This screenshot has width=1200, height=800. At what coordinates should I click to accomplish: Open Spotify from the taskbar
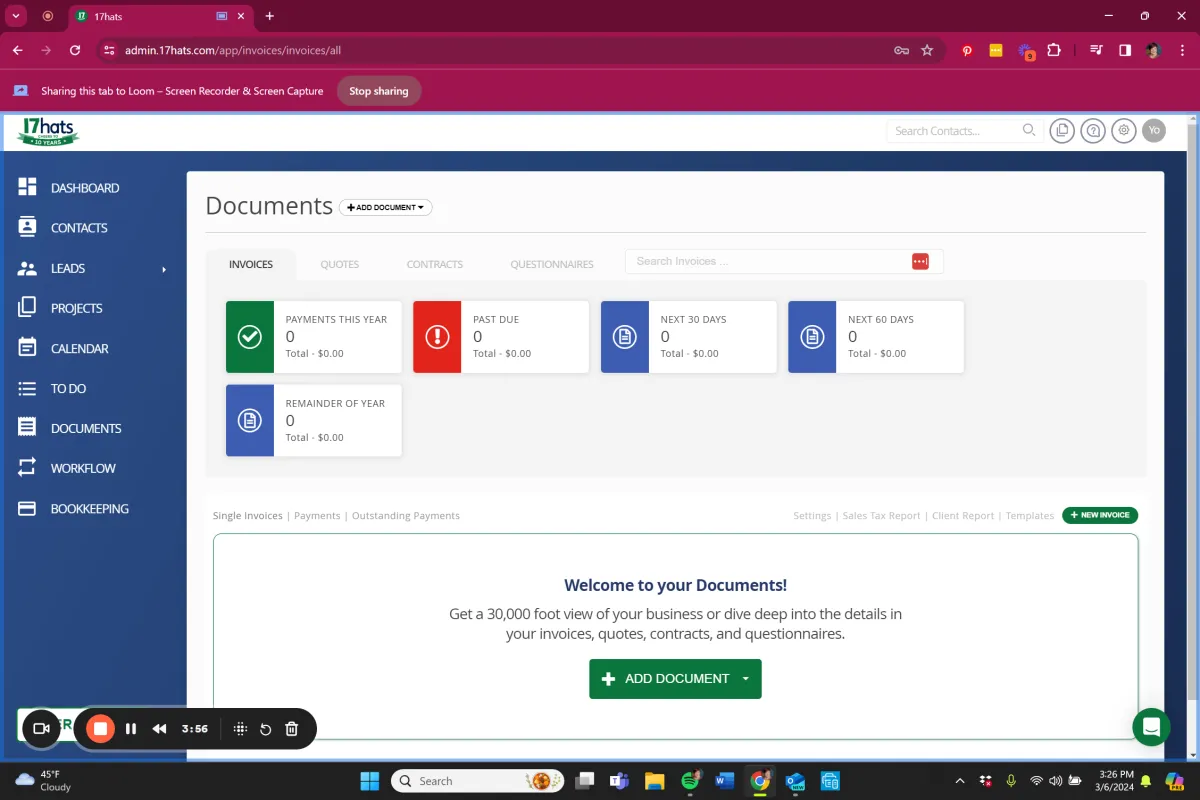tap(690, 781)
